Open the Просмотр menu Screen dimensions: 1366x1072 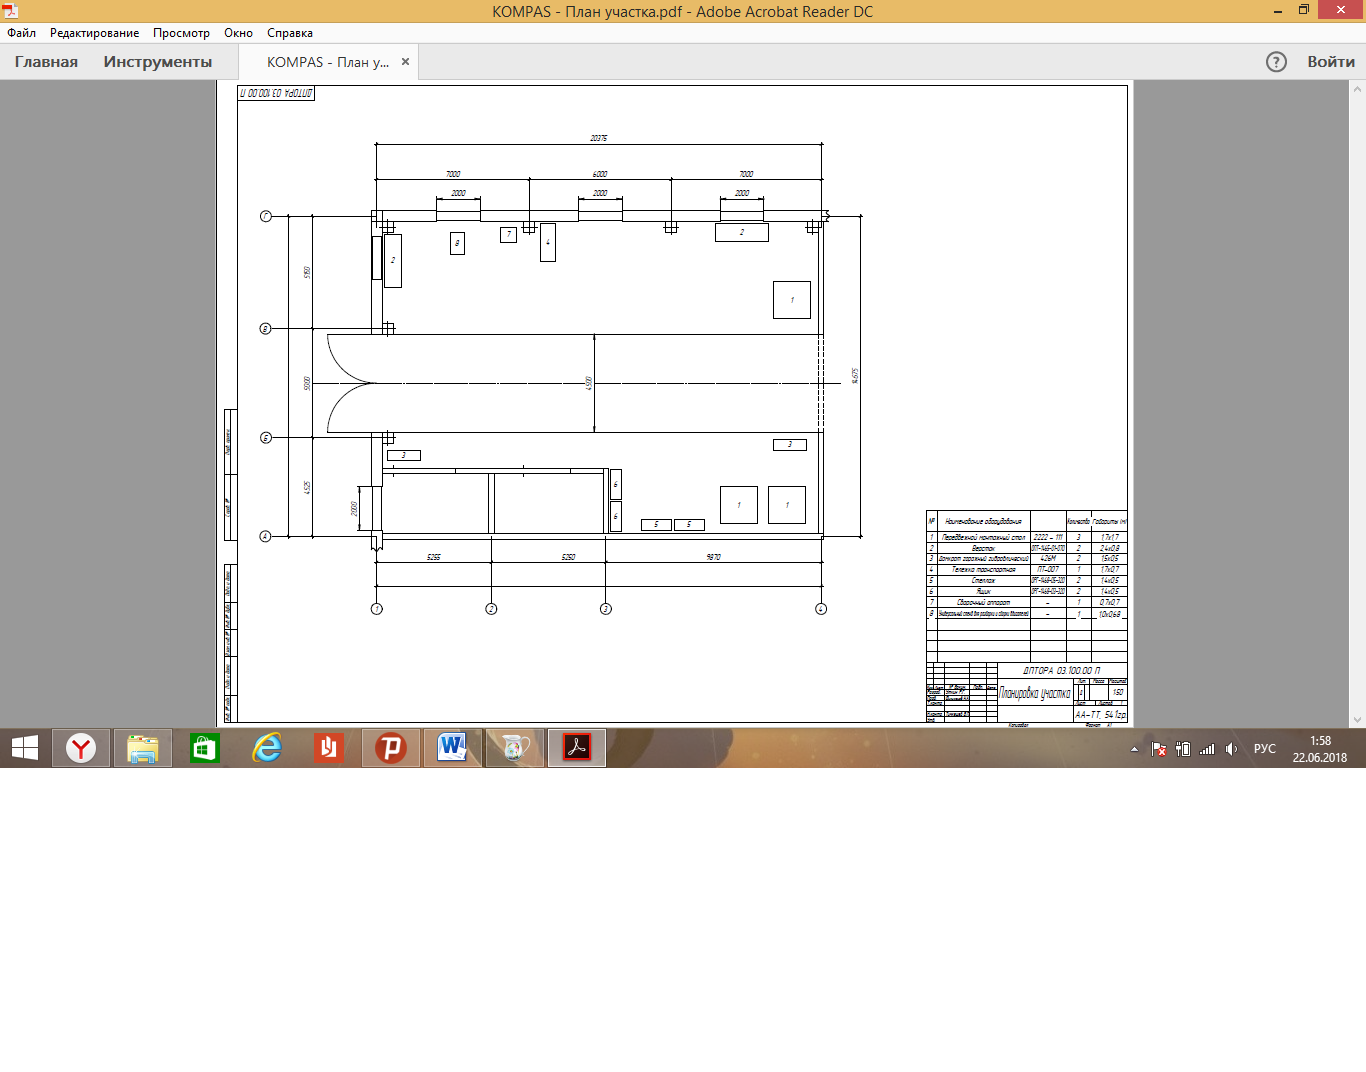click(x=181, y=33)
